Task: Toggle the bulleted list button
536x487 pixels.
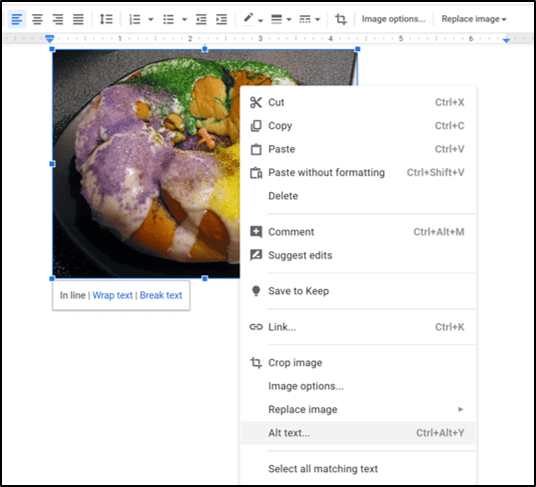Action: point(169,19)
